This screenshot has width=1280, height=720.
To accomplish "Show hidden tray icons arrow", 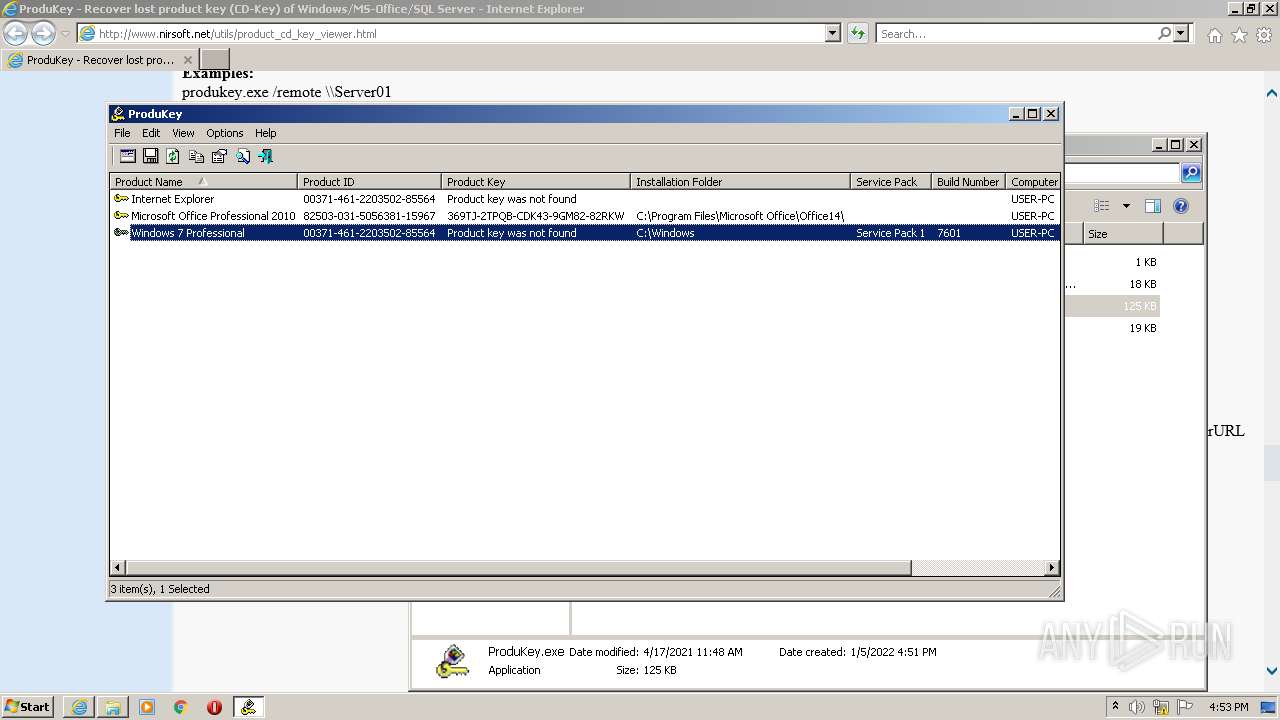I will click(1115, 706).
